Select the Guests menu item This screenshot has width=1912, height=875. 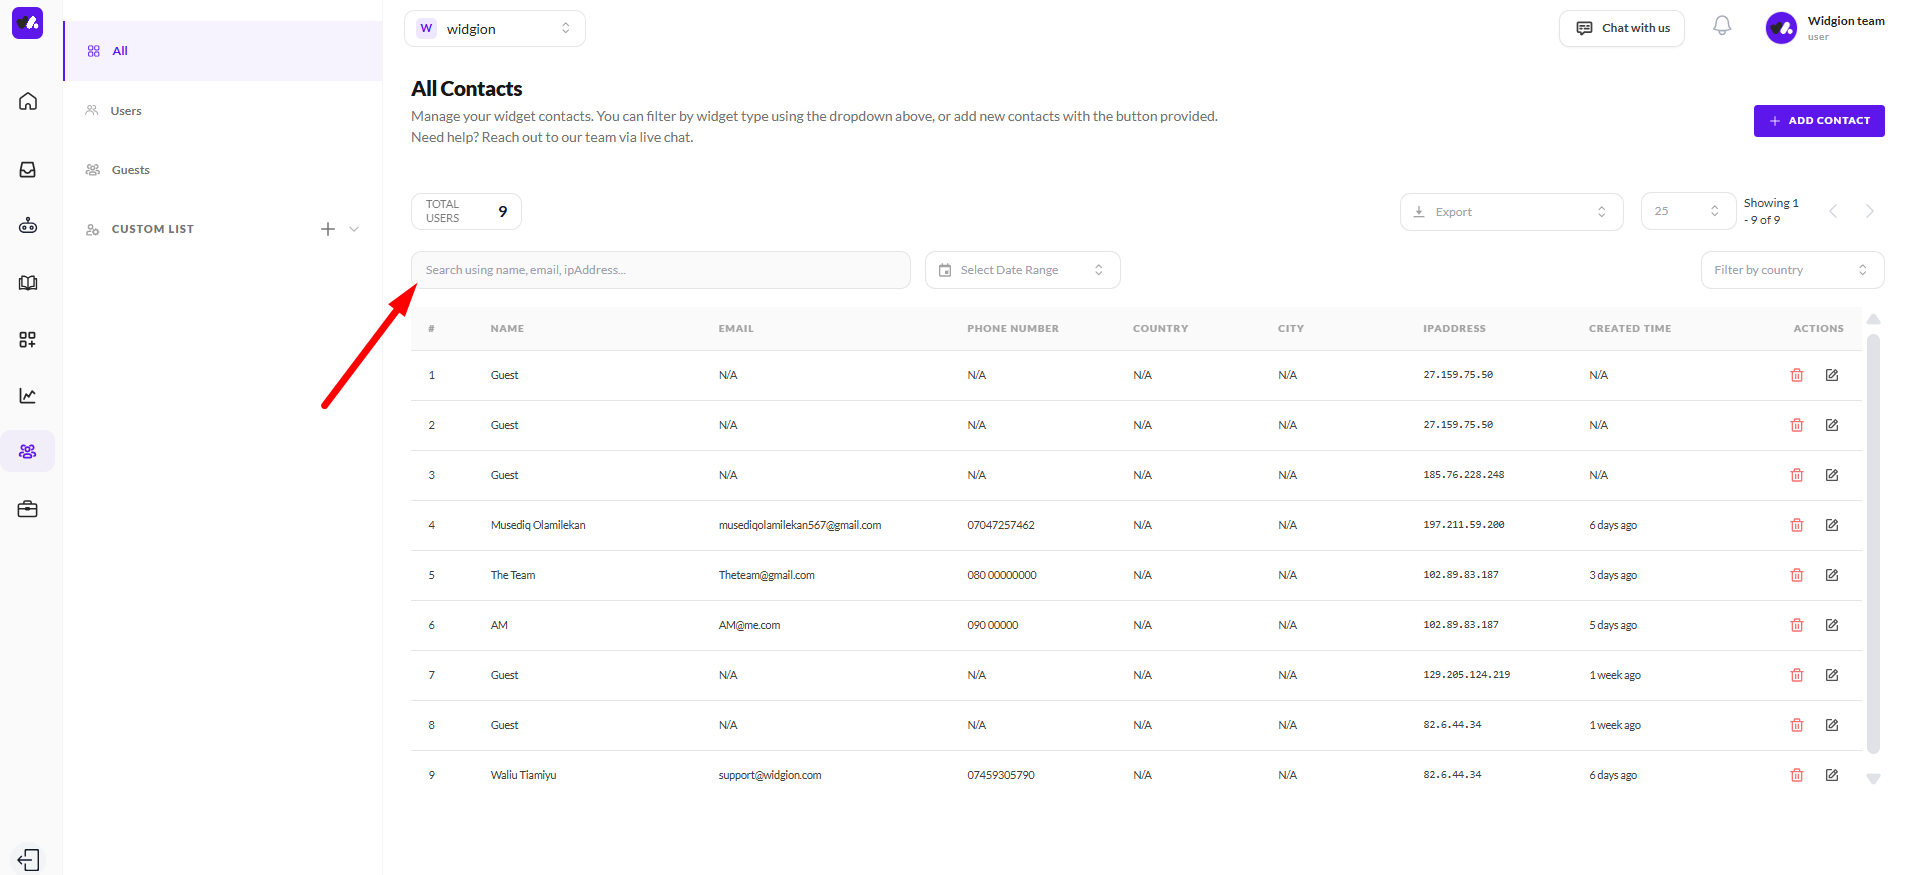pyautogui.click(x=130, y=170)
